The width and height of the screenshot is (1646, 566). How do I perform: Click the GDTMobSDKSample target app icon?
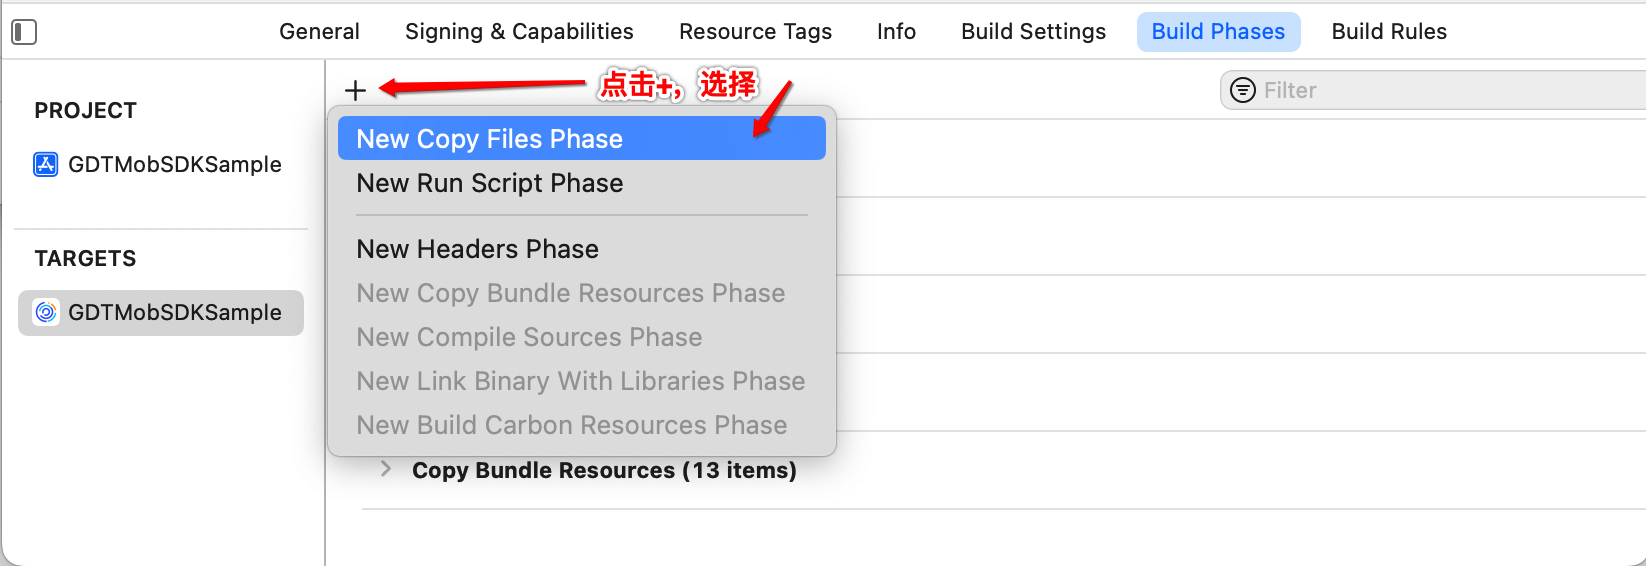click(46, 312)
